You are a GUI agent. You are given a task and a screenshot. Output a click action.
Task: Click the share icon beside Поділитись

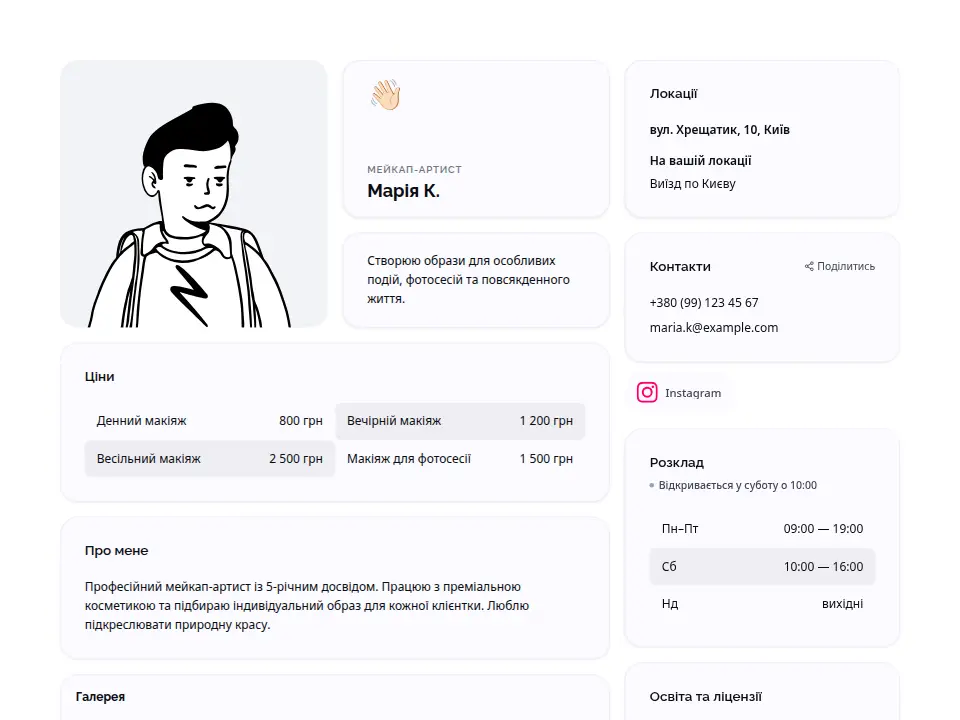click(x=809, y=266)
